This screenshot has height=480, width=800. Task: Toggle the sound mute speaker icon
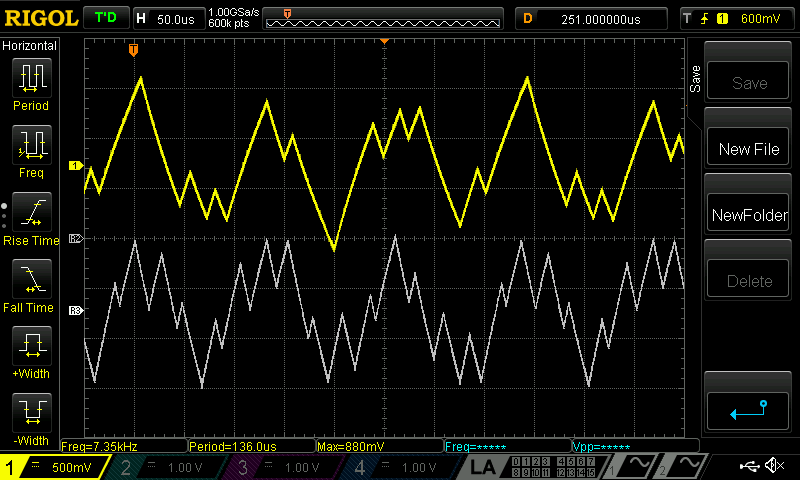774,465
